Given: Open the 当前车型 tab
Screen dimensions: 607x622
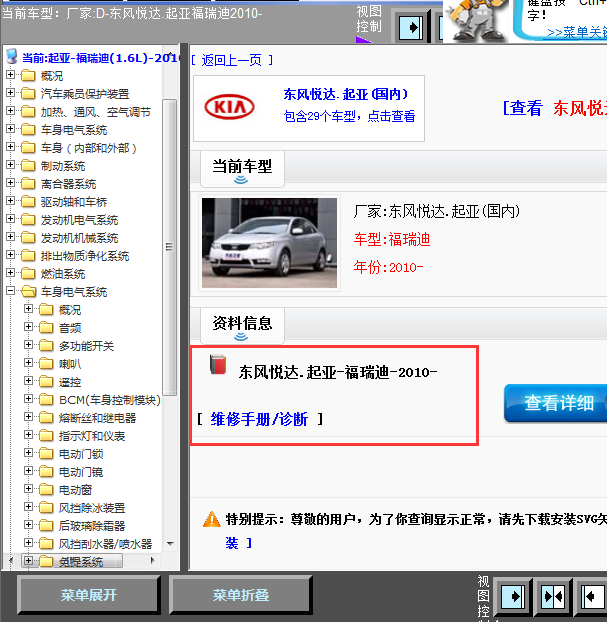Looking at the screenshot, I should (242, 169).
